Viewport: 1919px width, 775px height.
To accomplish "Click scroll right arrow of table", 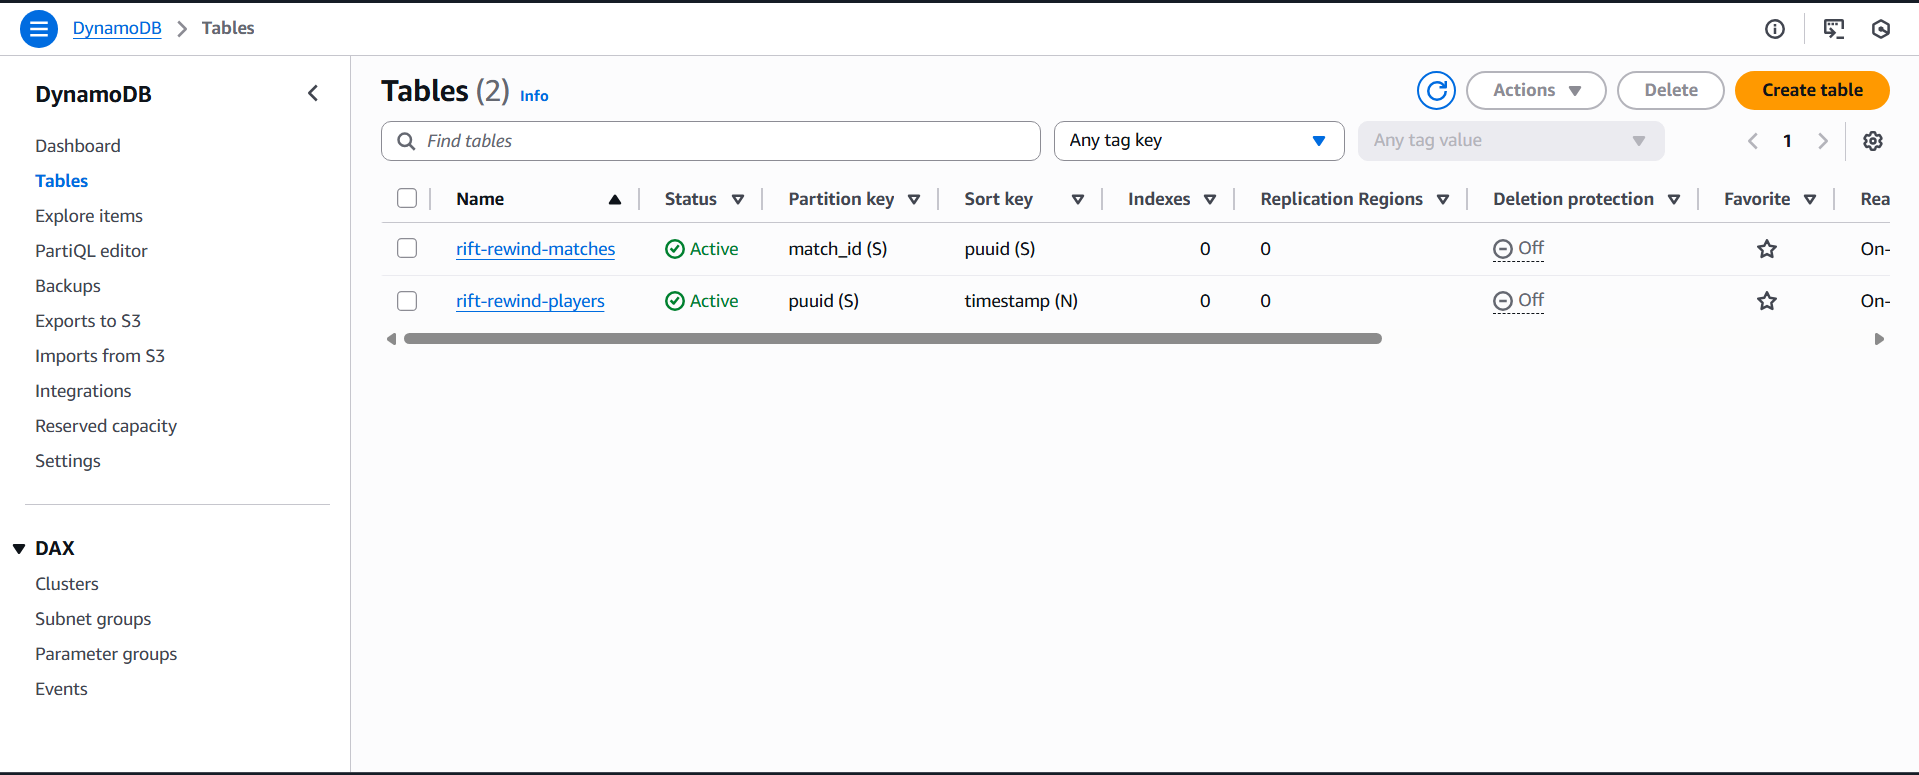I will pyautogui.click(x=1879, y=339).
